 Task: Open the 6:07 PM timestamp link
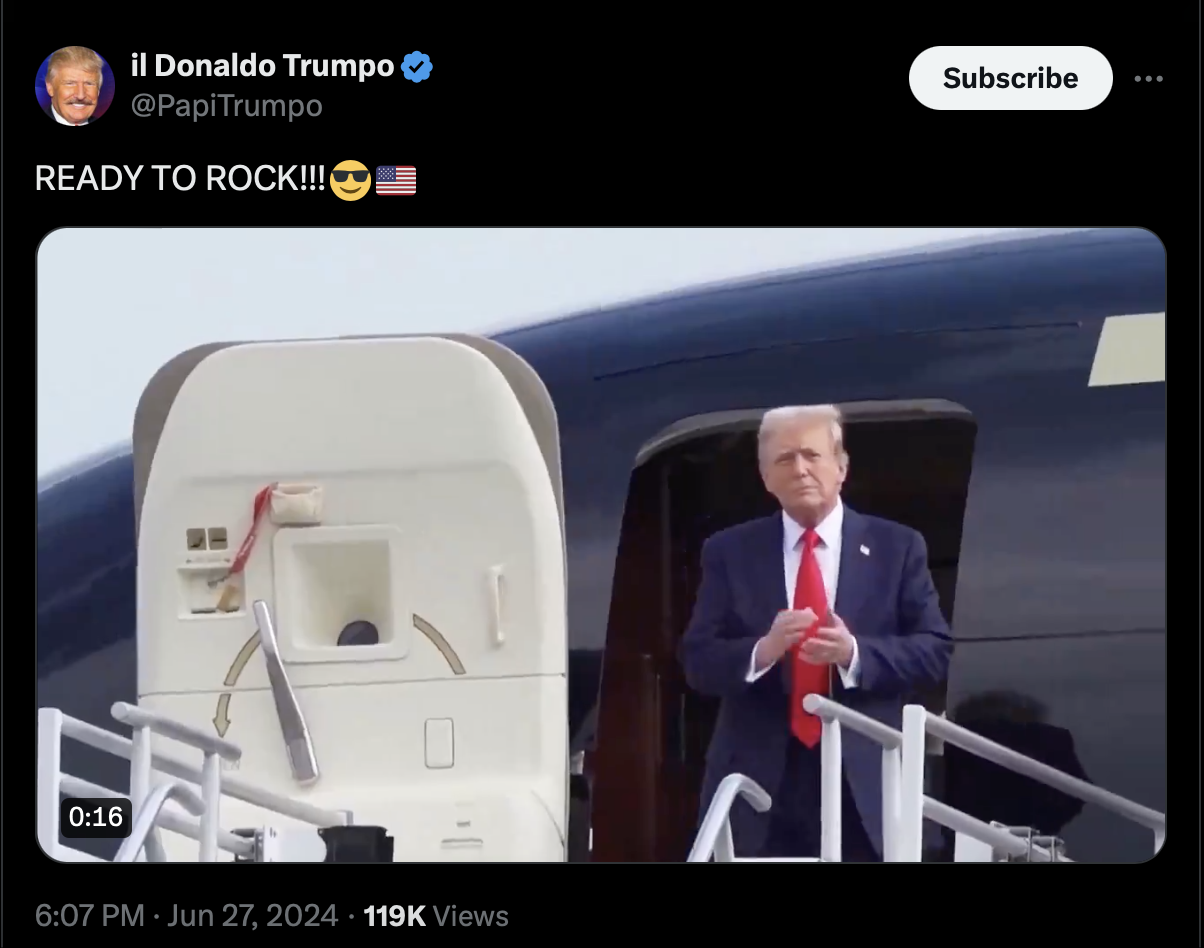coord(90,916)
